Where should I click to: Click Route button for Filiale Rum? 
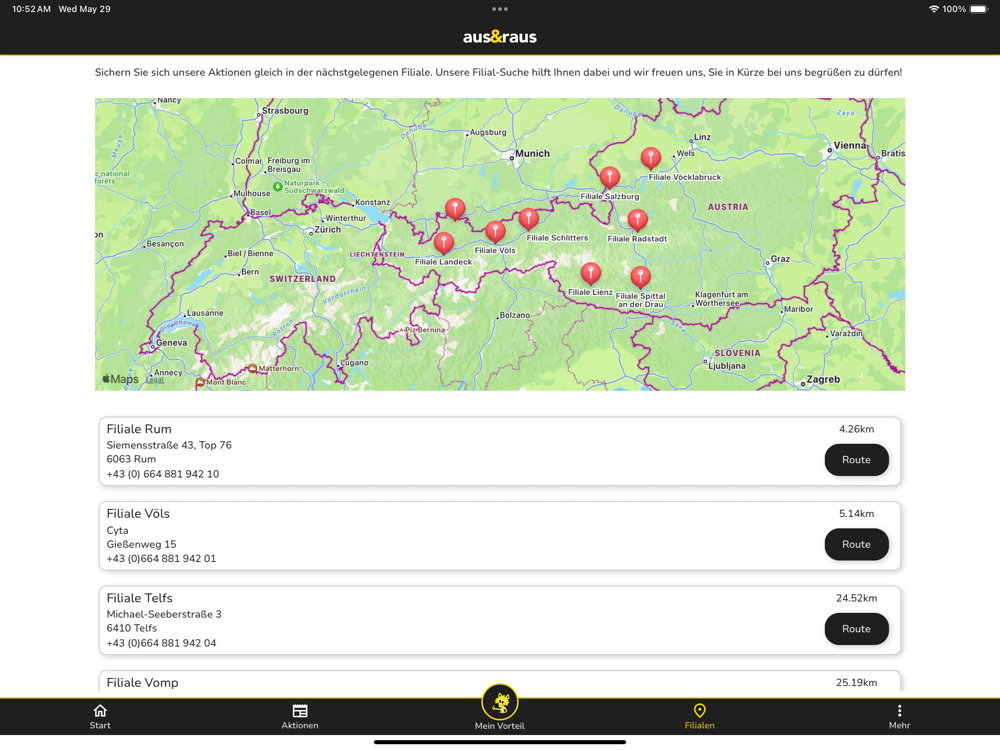coord(856,460)
